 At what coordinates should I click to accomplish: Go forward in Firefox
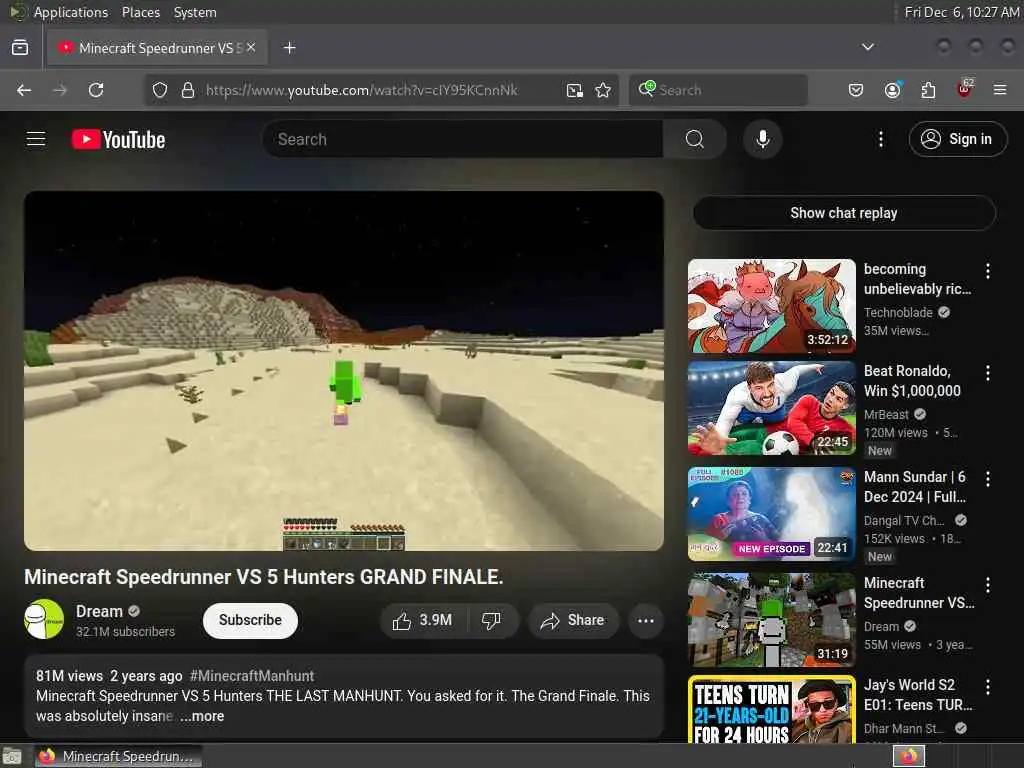coord(60,90)
